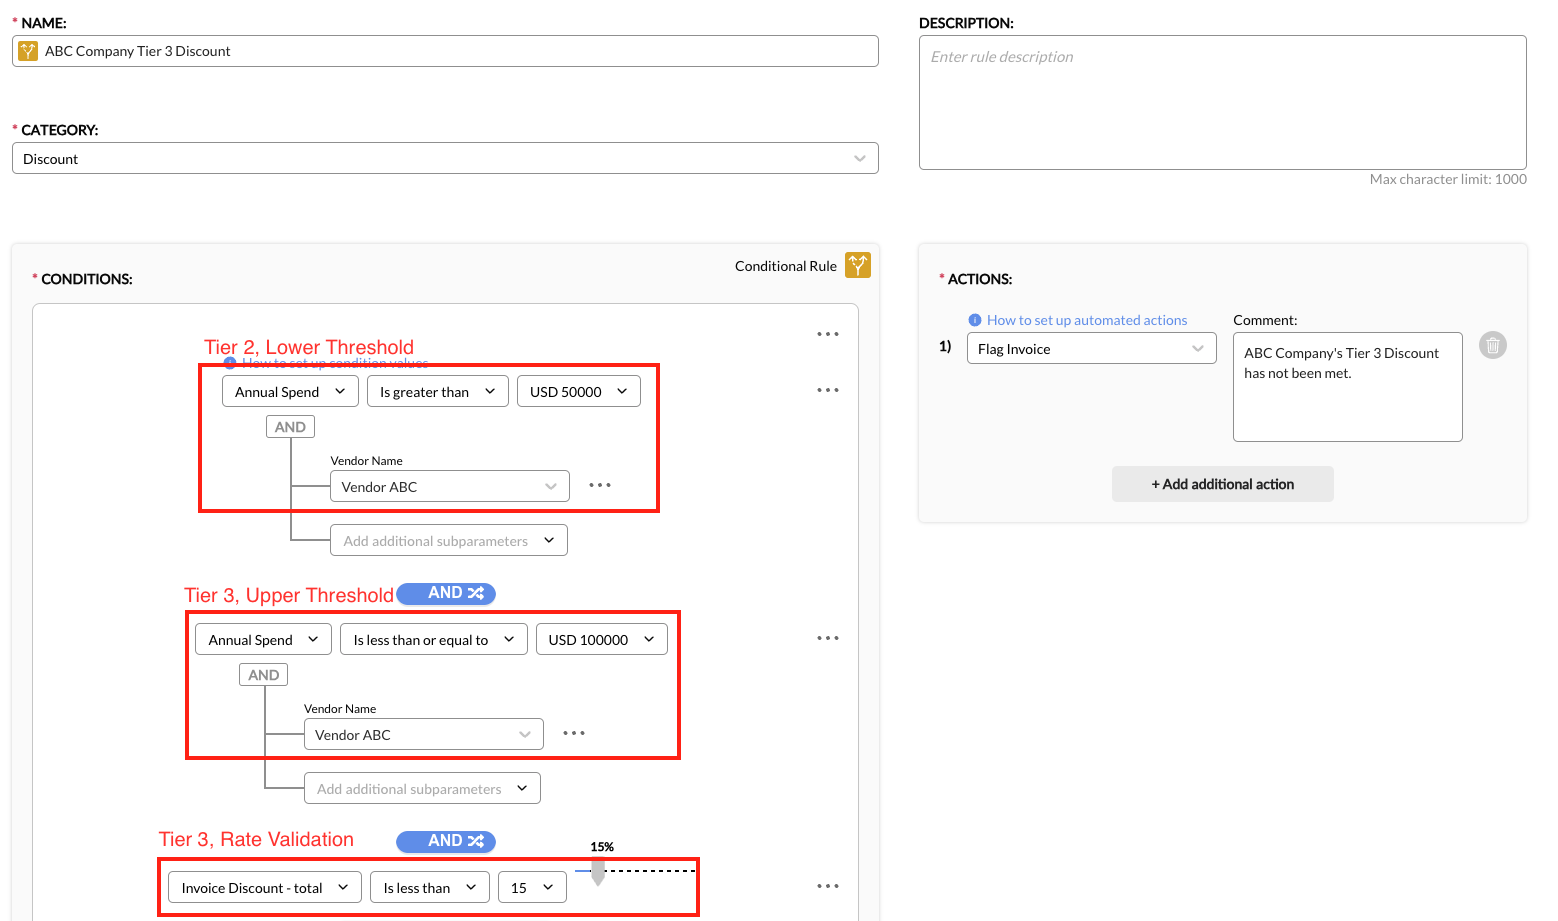Delete the Flag Invoice action with trash icon

[x=1492, y=346]
